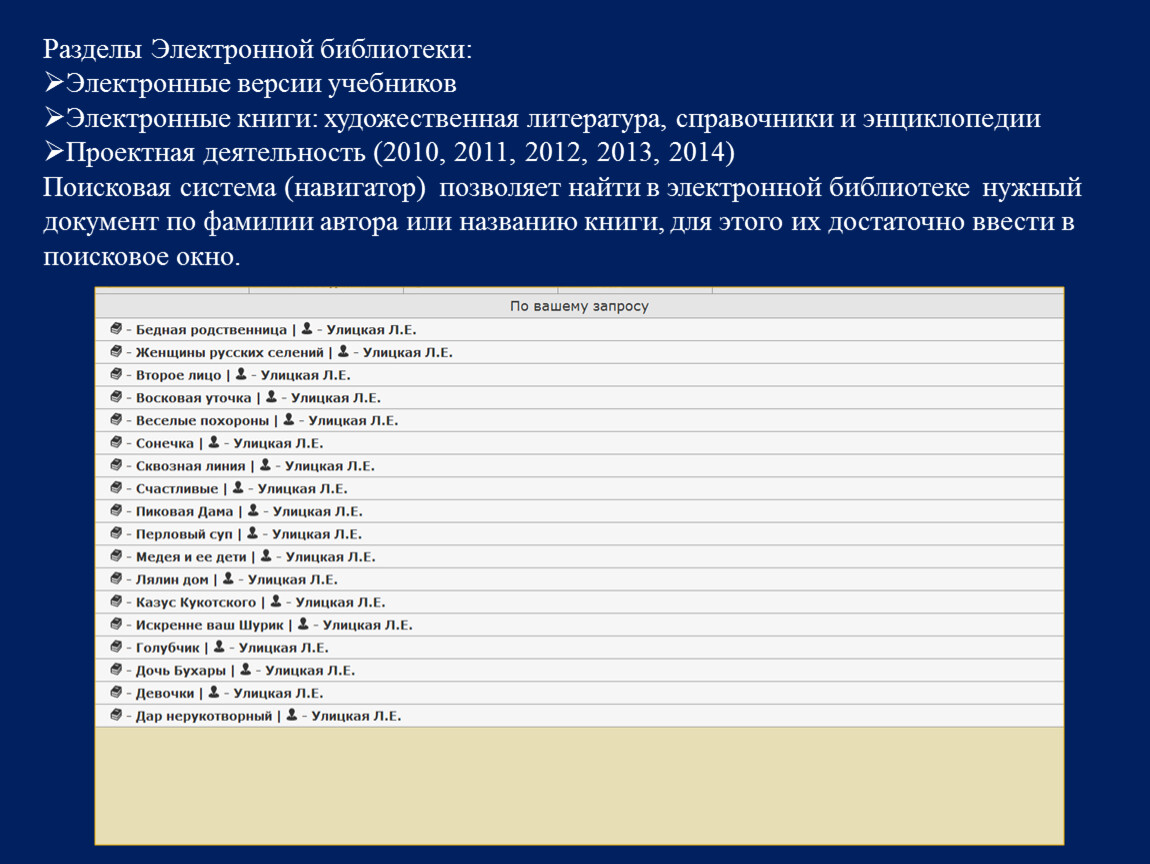Select the person icon in Восковая уточка row
Viewport: 1150px width, 864px height.
click(x=271, y=397)
